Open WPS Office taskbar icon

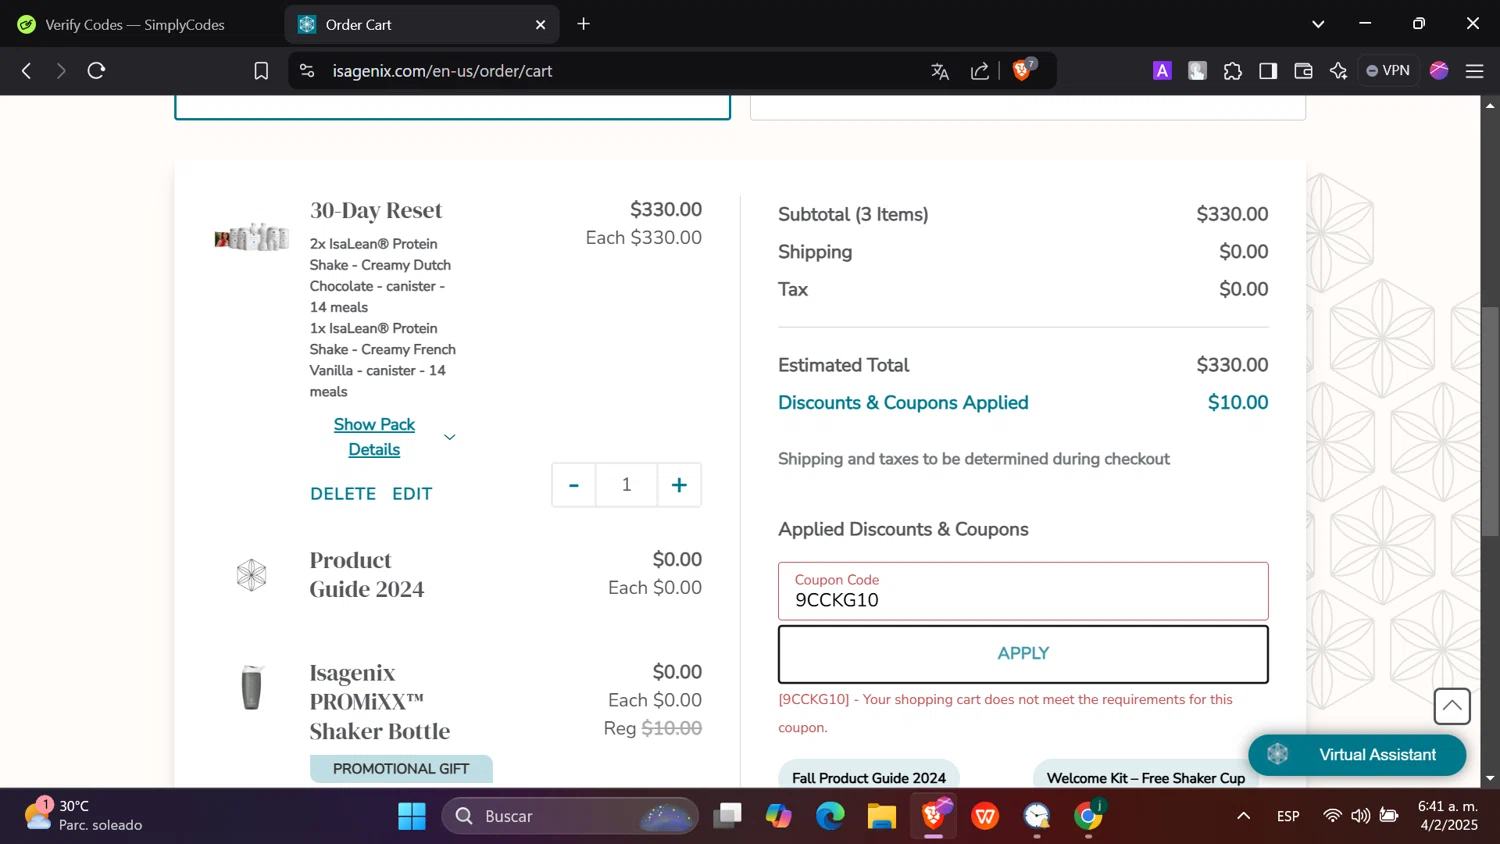pyautogui.click(x=985, y=817)
